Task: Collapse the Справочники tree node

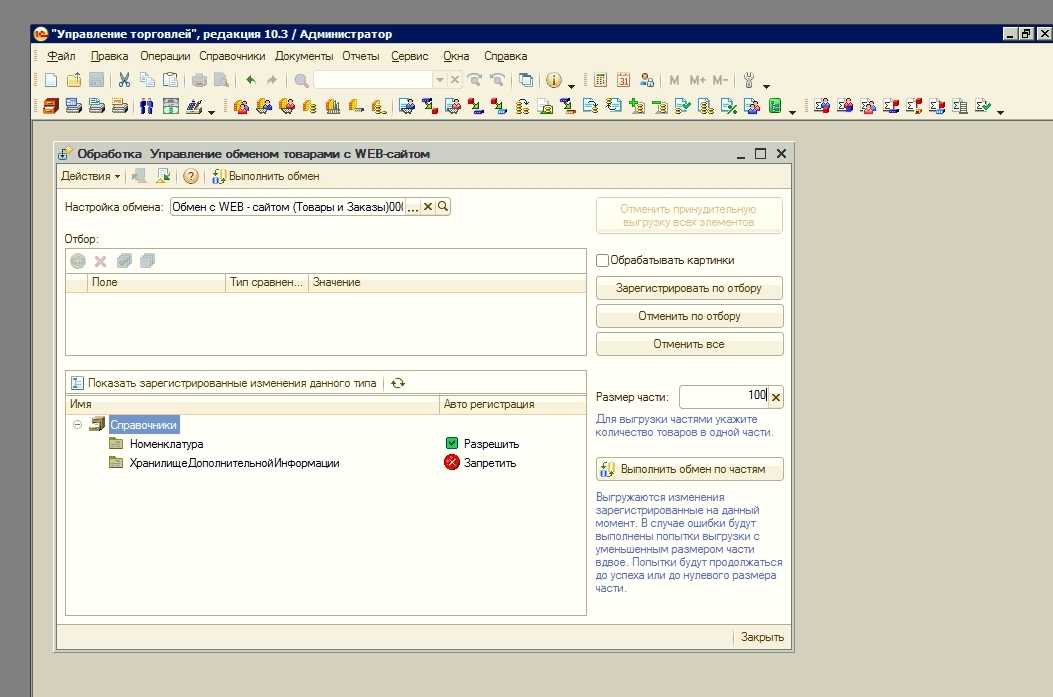Action: [x=77, y=424]
